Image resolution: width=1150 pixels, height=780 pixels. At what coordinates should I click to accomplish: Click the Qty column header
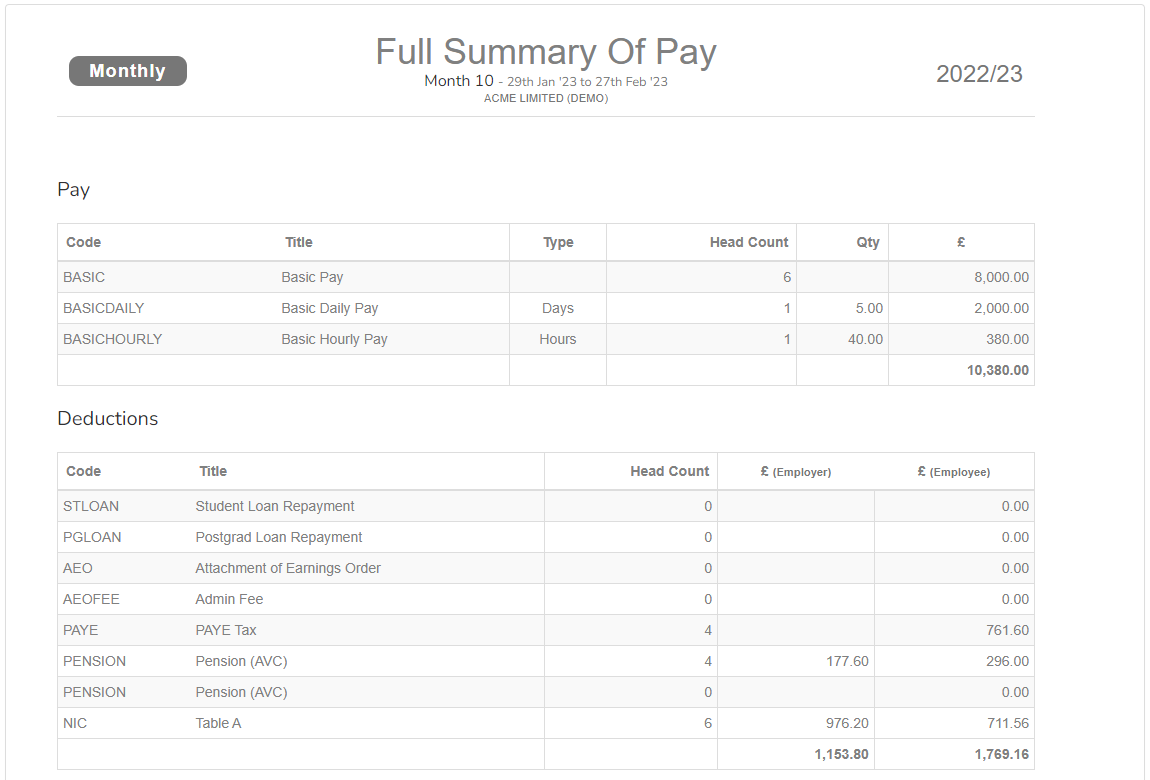tap(867, 242)
